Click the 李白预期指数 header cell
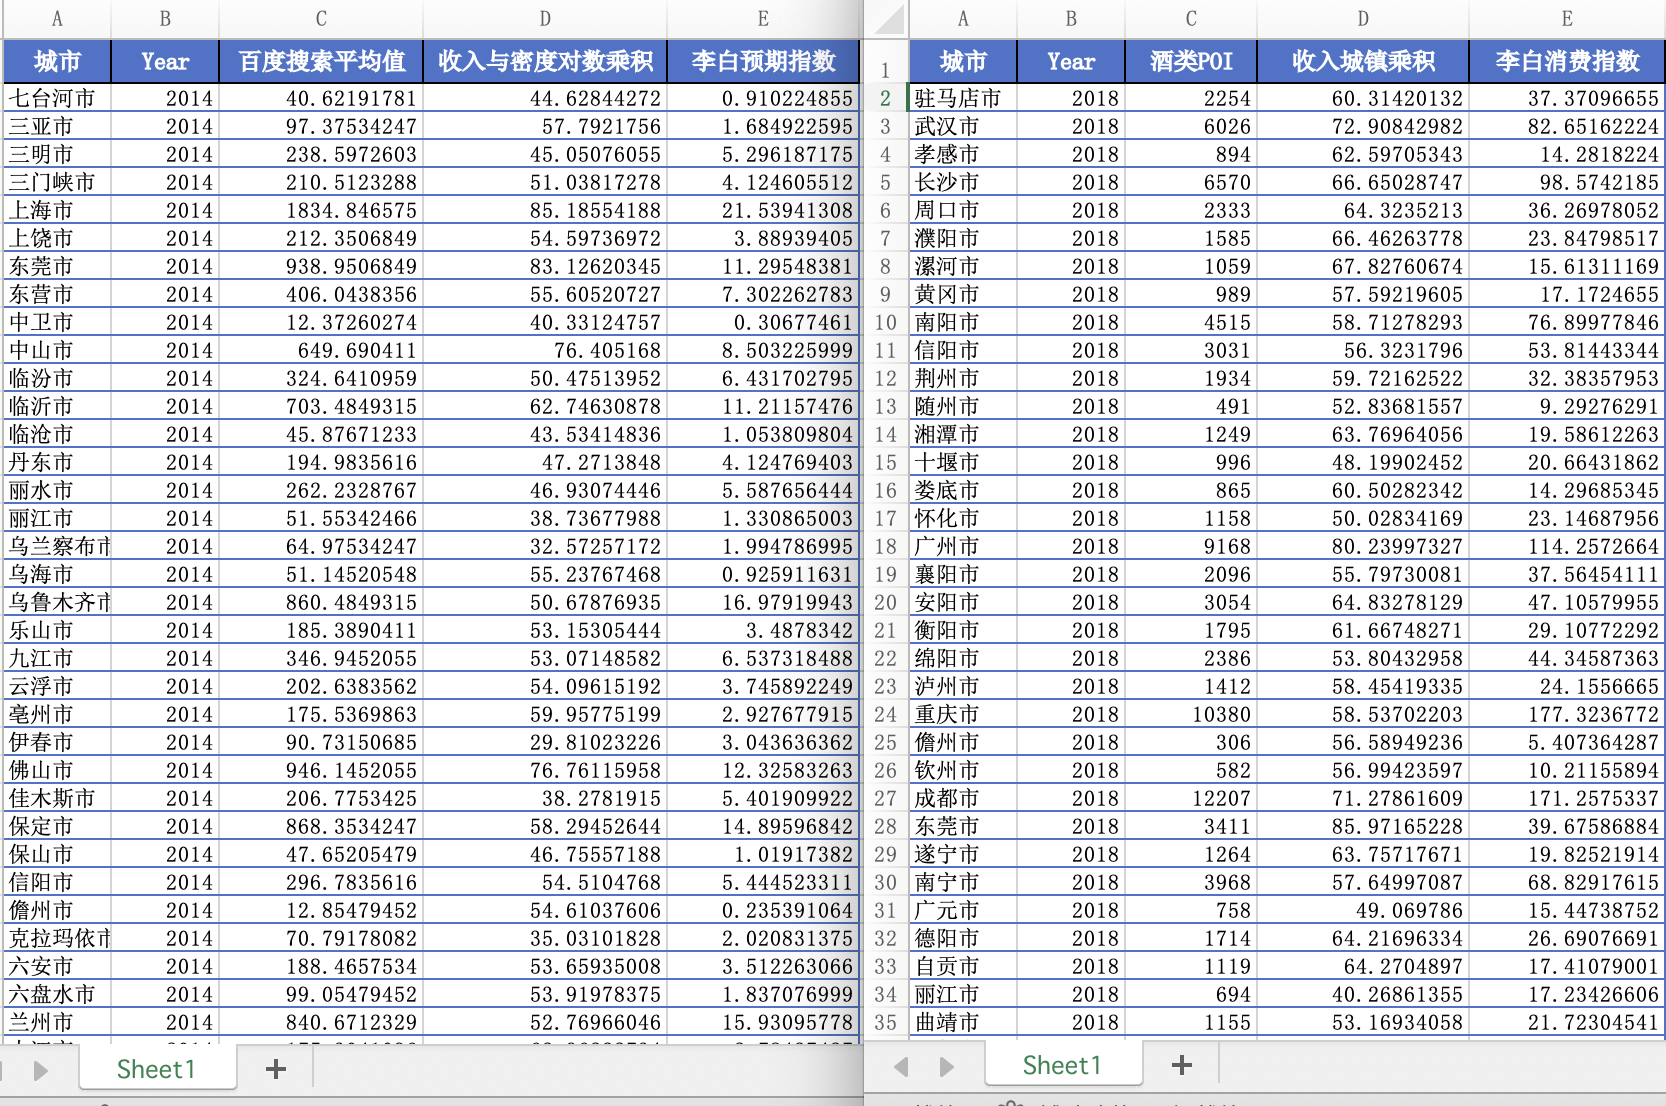Image resolution: width=1666 pixels, height=1106 pixels. coord(763,61)
